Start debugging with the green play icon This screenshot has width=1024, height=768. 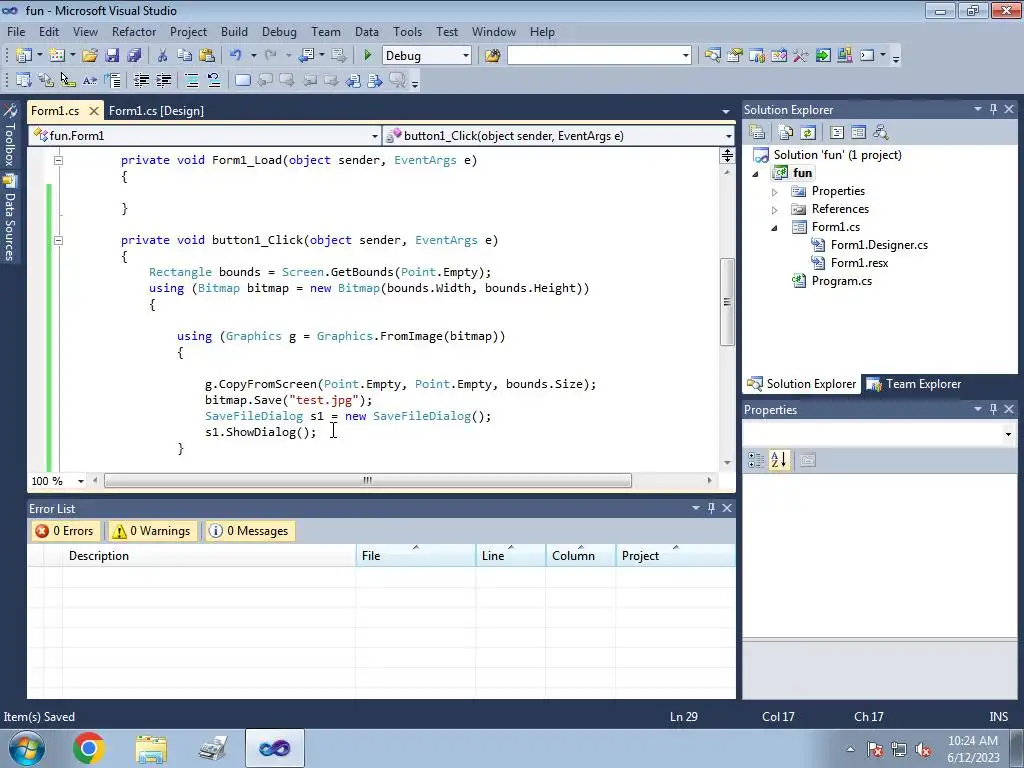click(367, 56)
